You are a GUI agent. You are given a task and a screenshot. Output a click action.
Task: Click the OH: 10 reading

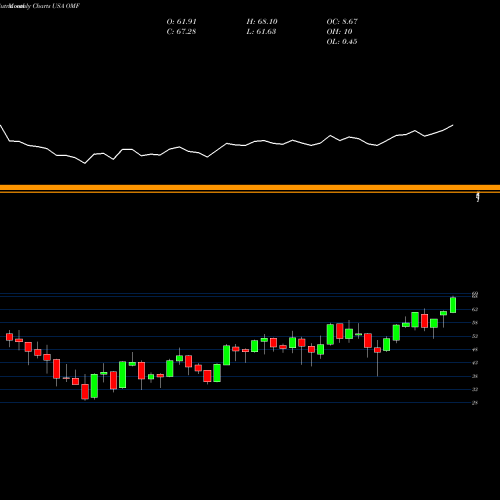(339, 32)
